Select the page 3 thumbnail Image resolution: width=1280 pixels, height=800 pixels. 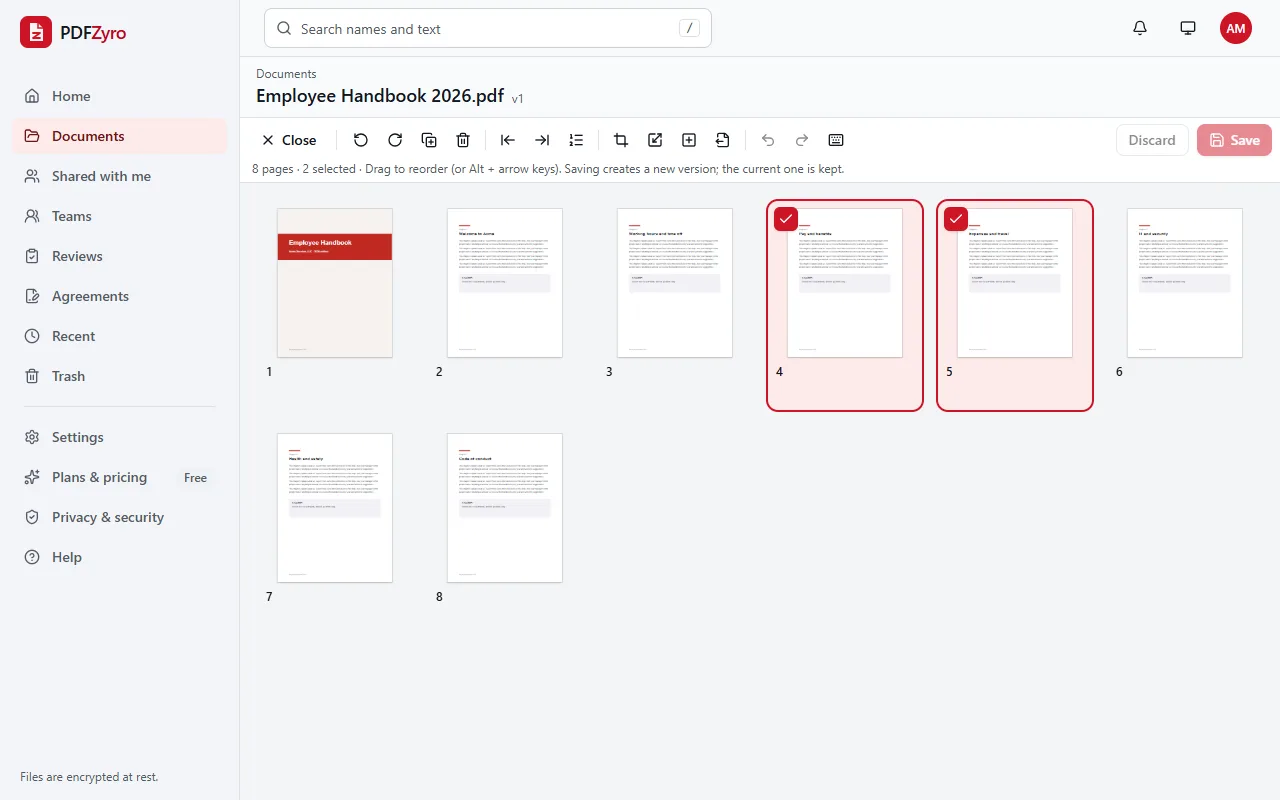675,283
